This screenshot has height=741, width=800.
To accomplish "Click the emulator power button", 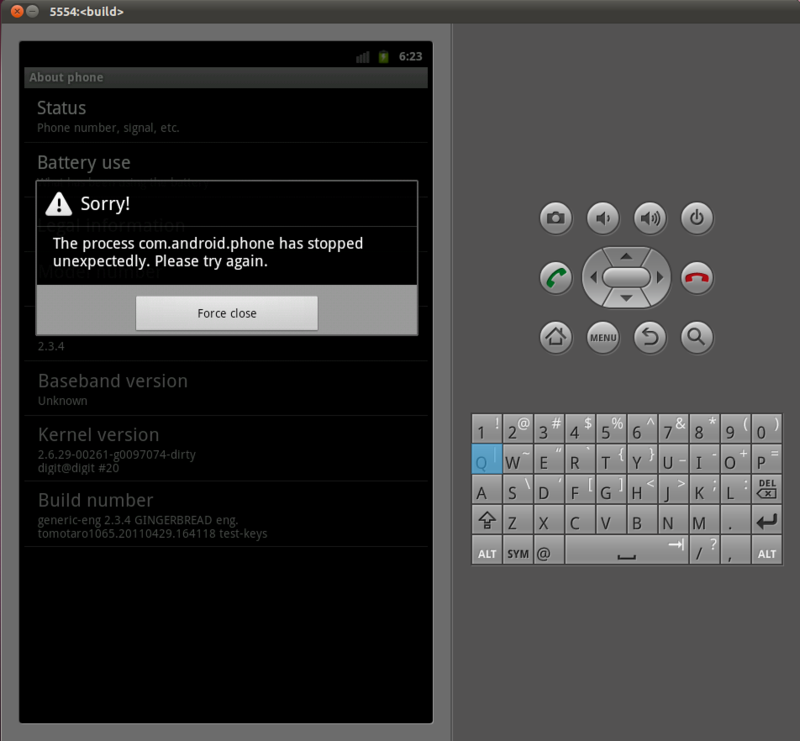I will [696, 218].
